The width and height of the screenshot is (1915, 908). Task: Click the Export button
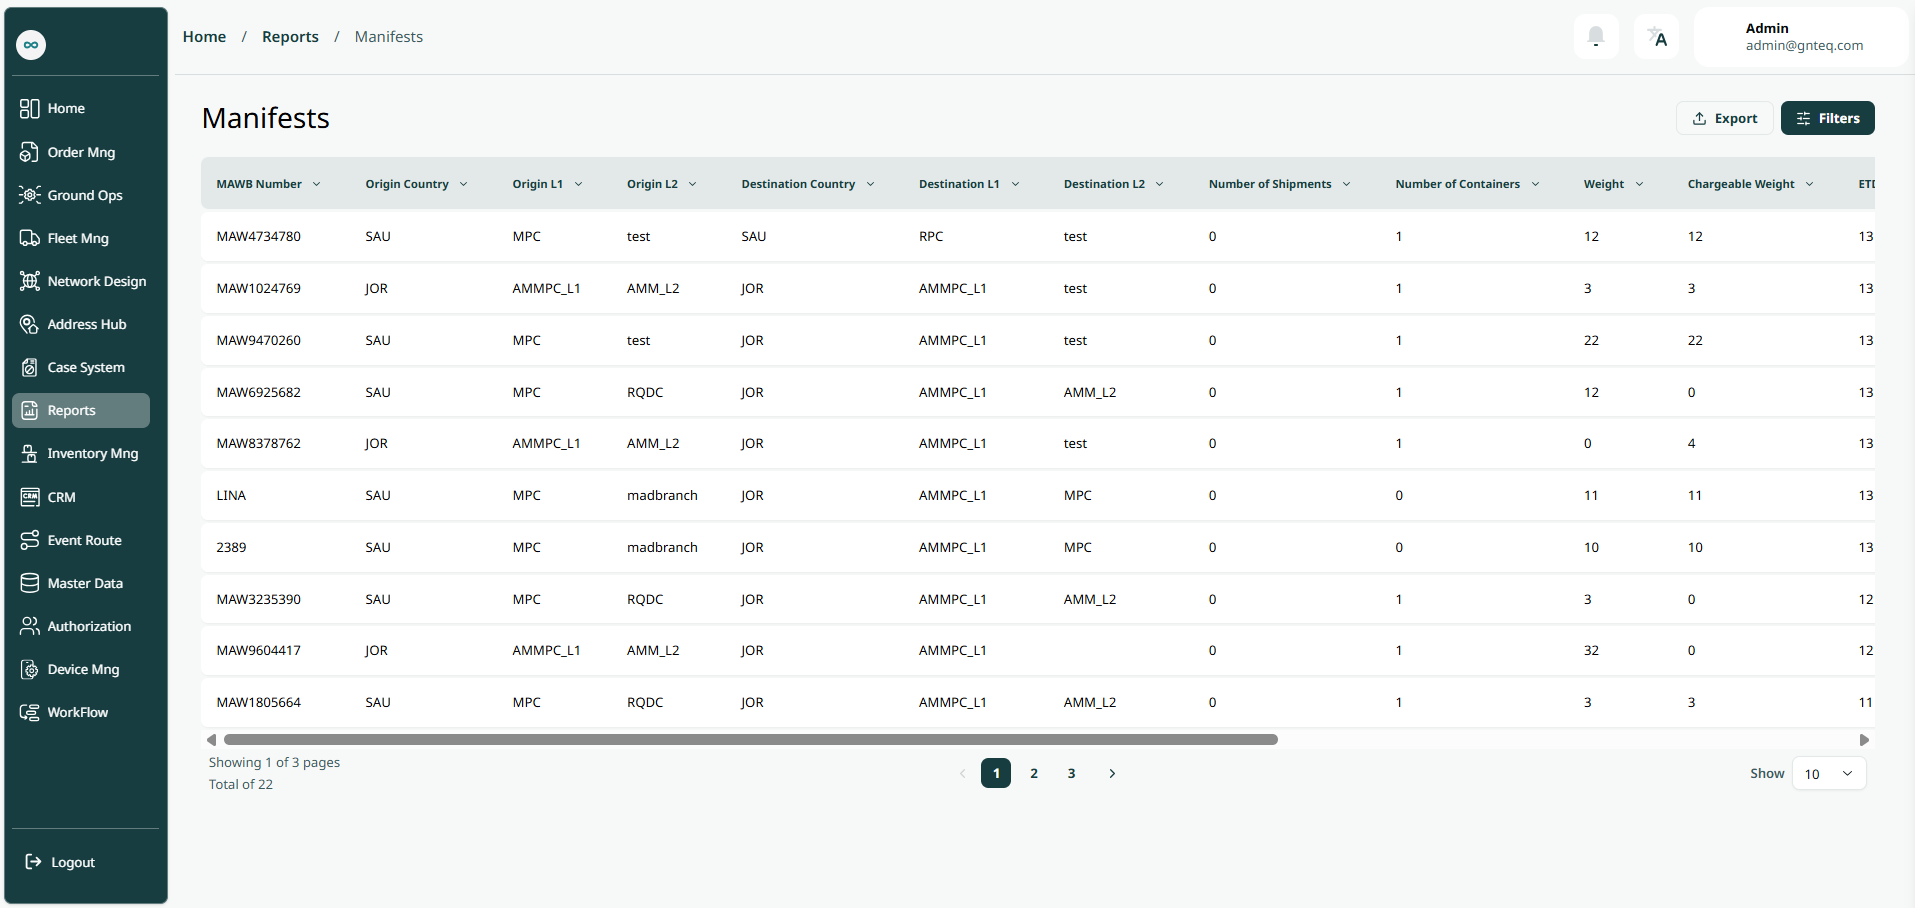pyautogui.click(x=1724, y=118)
